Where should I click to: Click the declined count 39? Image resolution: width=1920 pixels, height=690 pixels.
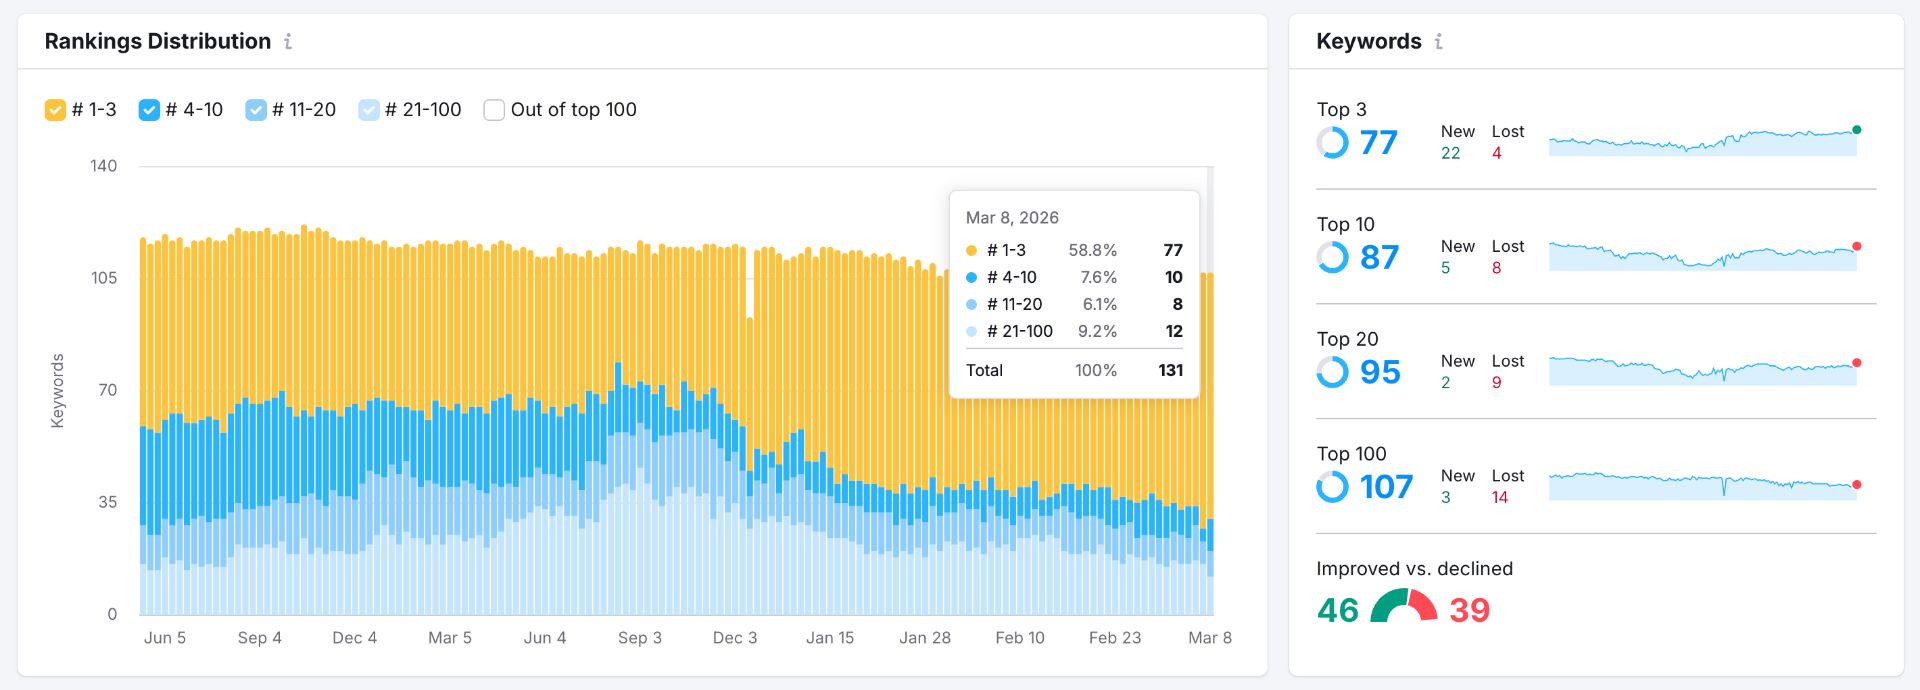(1470, 610)
